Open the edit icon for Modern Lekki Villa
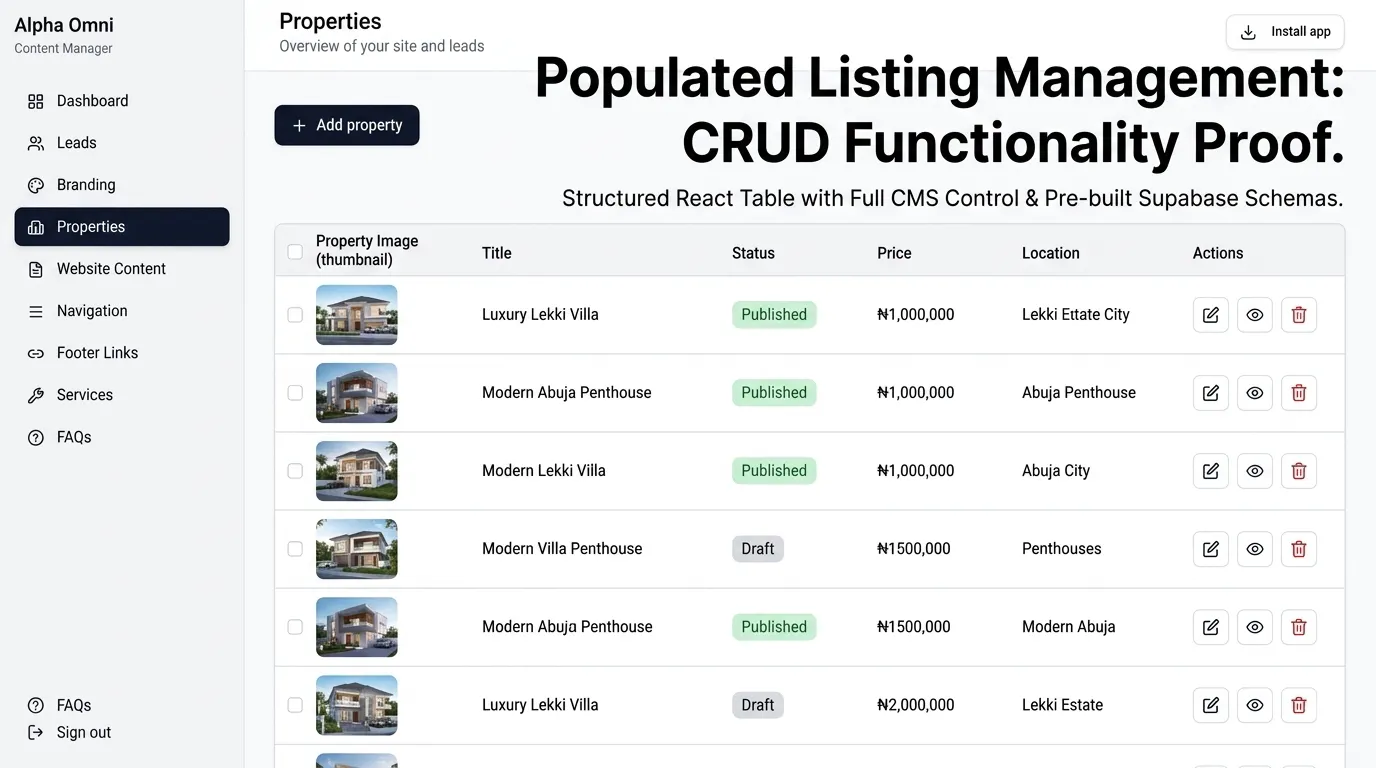1376x768 pixels. point(1210,471)
